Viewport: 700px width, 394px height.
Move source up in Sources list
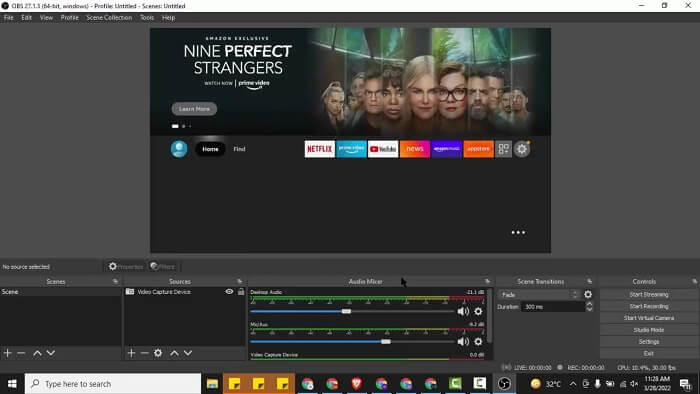(x=175, y=353)
